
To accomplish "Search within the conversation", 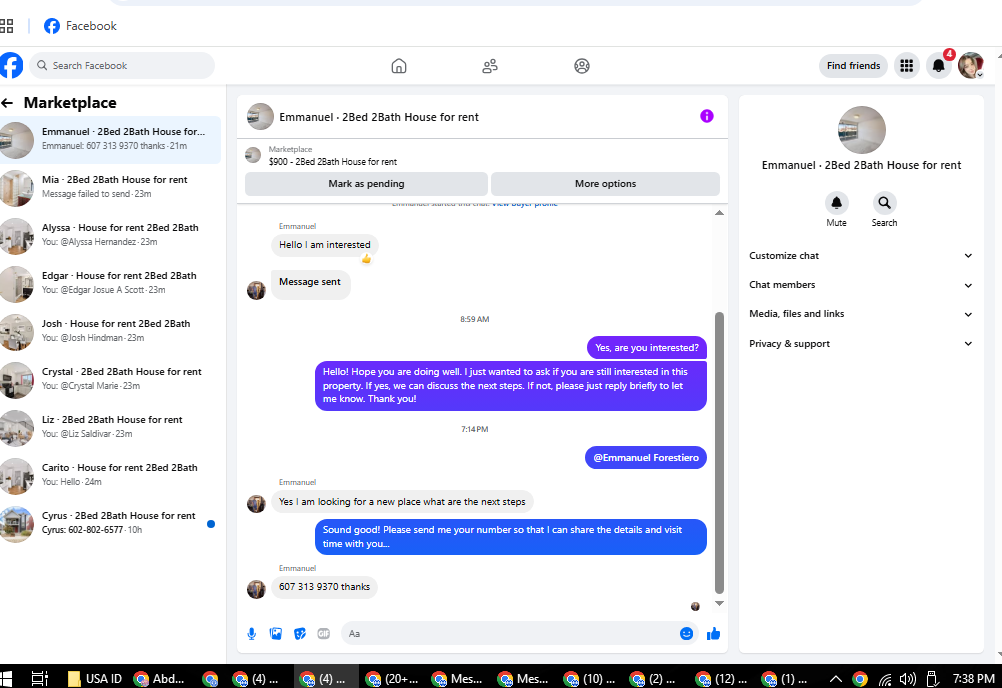I will (x=884, y=203).
